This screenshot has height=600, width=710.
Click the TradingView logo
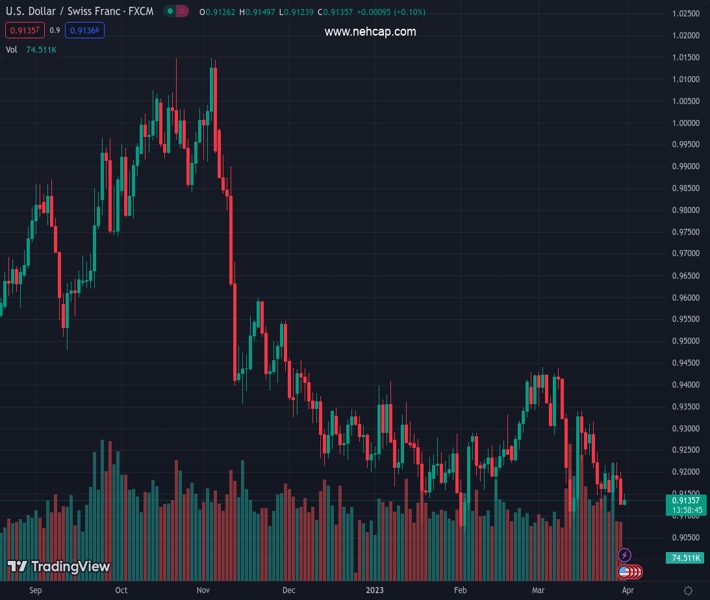[58, 567]
